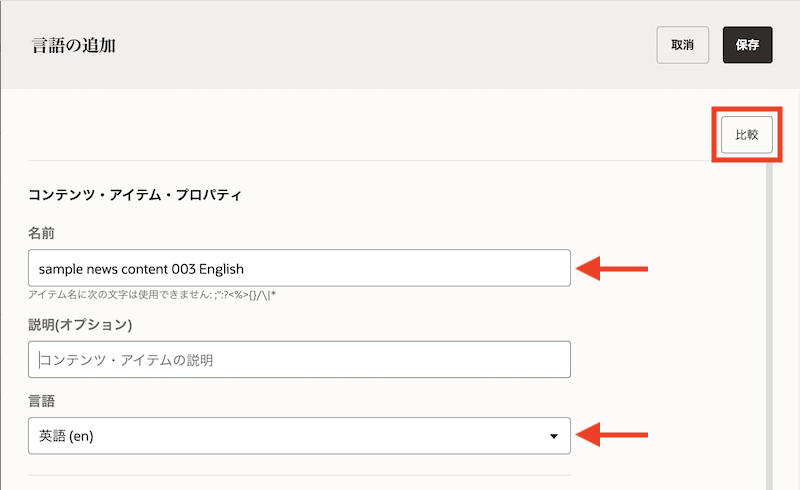This screenshot has width=800, height=490.
Task: Click the red arrow beside the name field
Action: tap(614, 268)
